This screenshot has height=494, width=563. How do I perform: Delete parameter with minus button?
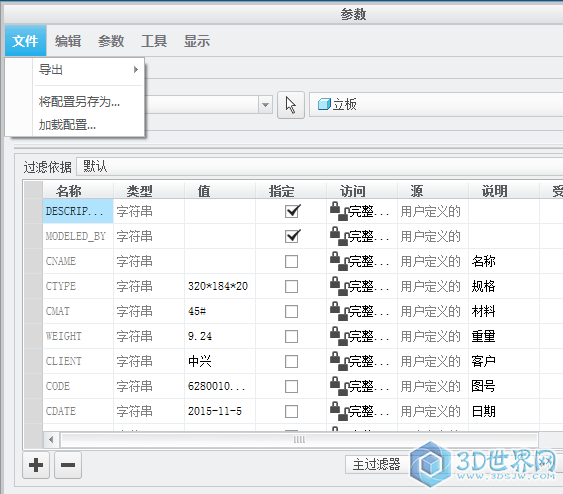pos(68,465)
